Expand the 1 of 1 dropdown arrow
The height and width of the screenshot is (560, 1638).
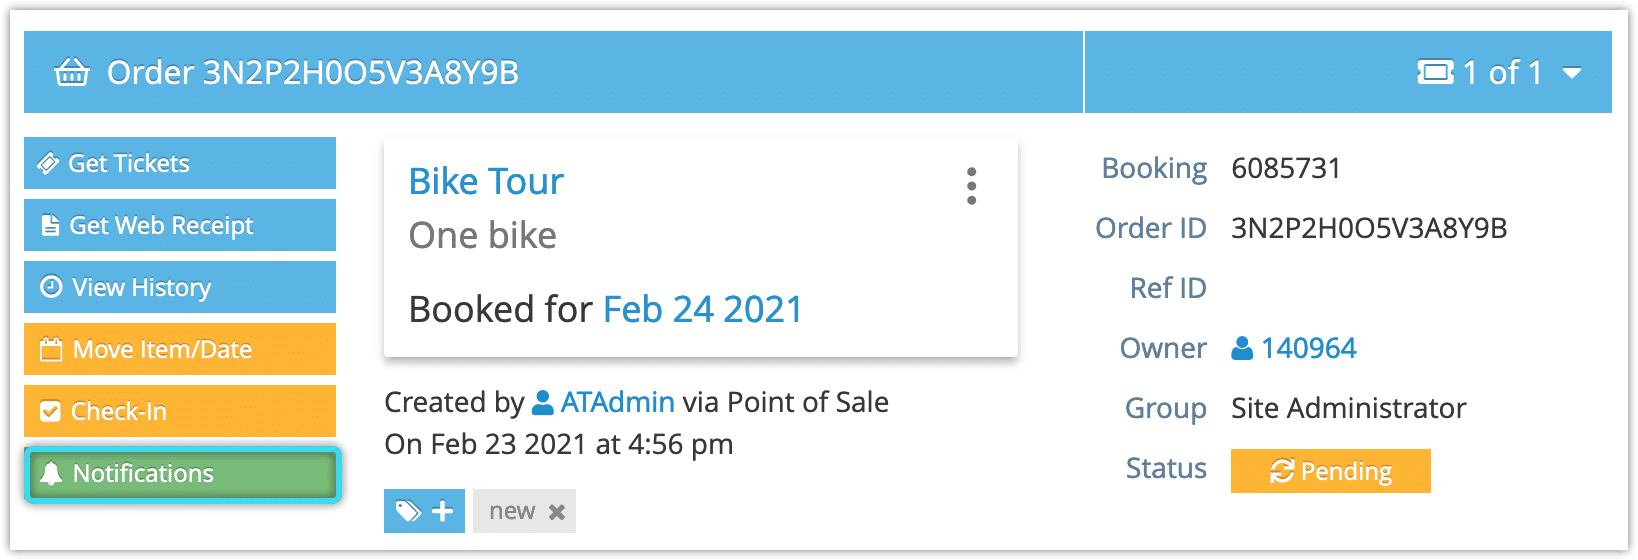tap(1572, 73)
